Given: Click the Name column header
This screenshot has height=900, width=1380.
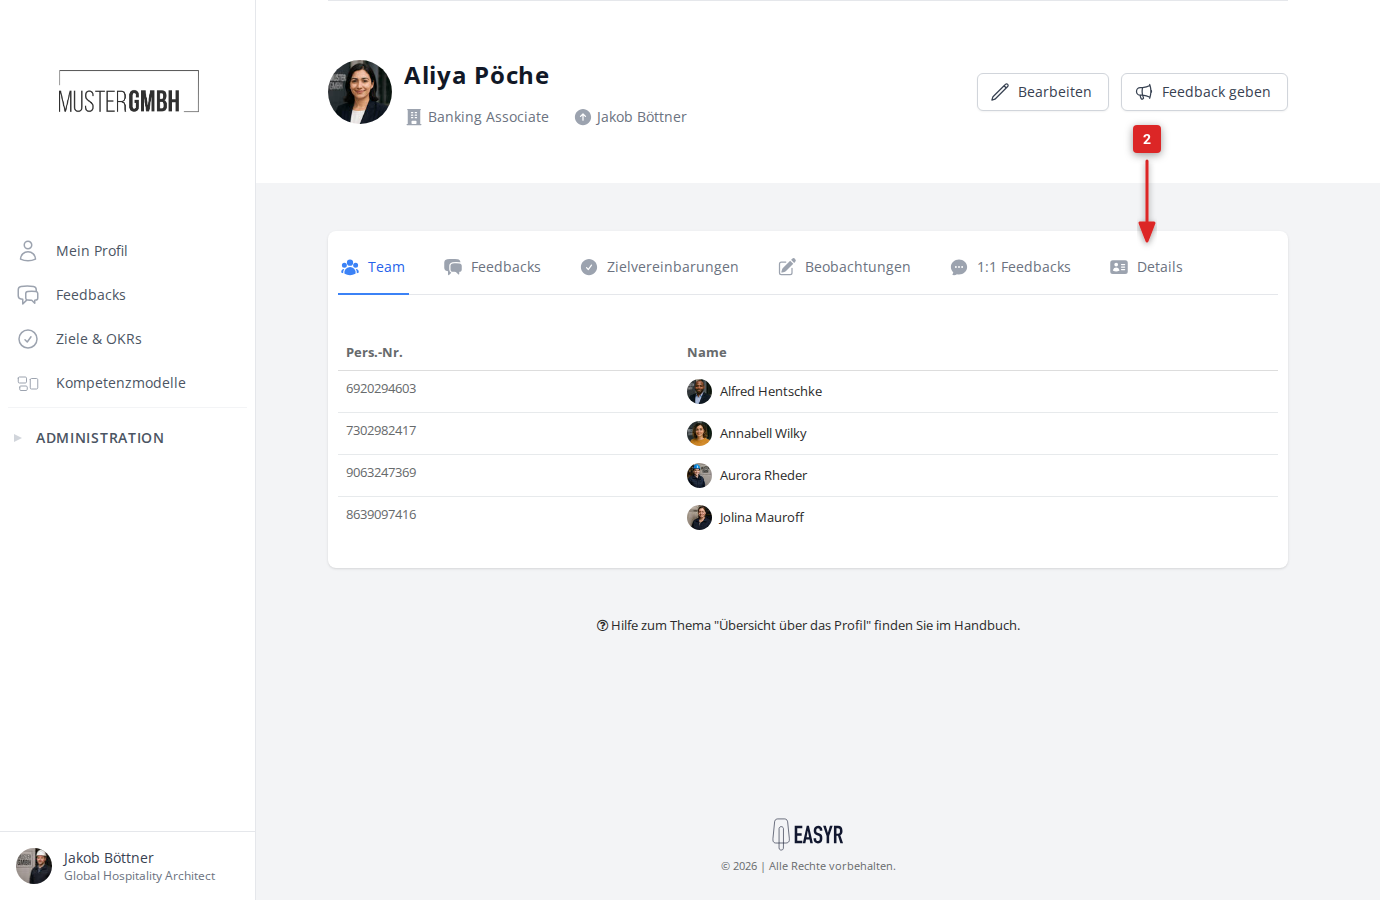Looking at the screenshot, I should (x=707, y=352).
